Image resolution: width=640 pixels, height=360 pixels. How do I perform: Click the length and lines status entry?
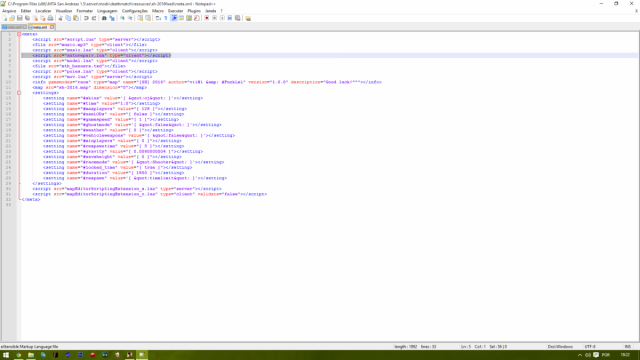(x=416, y=347)
